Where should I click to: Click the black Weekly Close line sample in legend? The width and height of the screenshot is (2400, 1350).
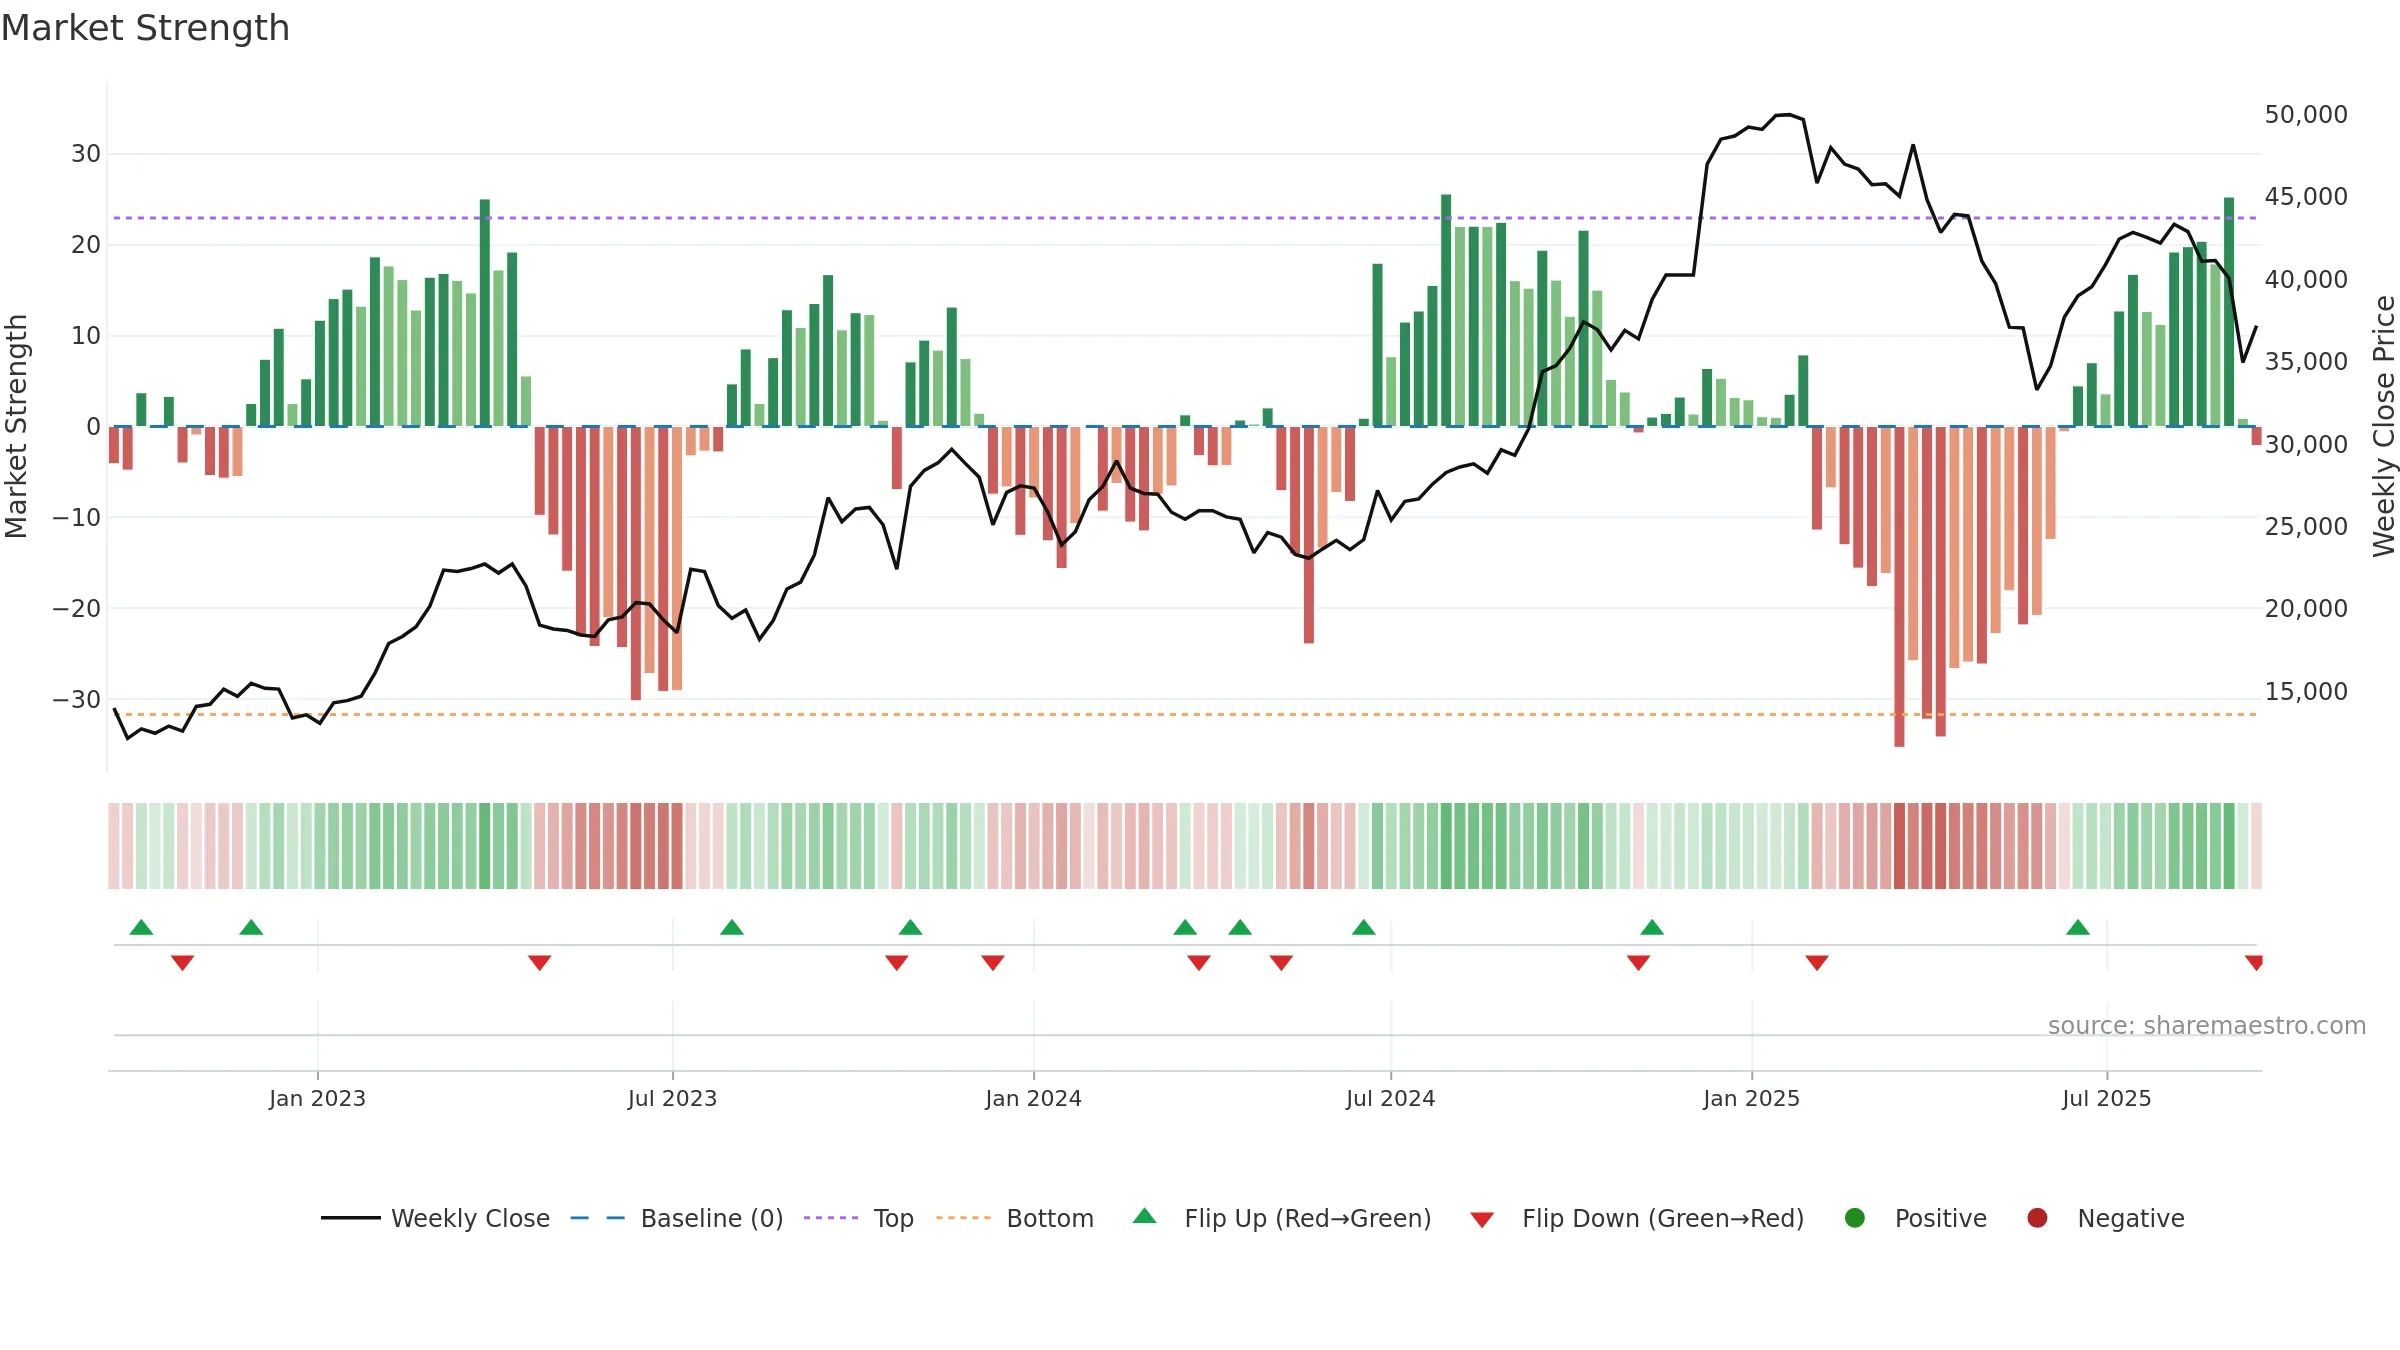click(x=350, y=1218)
